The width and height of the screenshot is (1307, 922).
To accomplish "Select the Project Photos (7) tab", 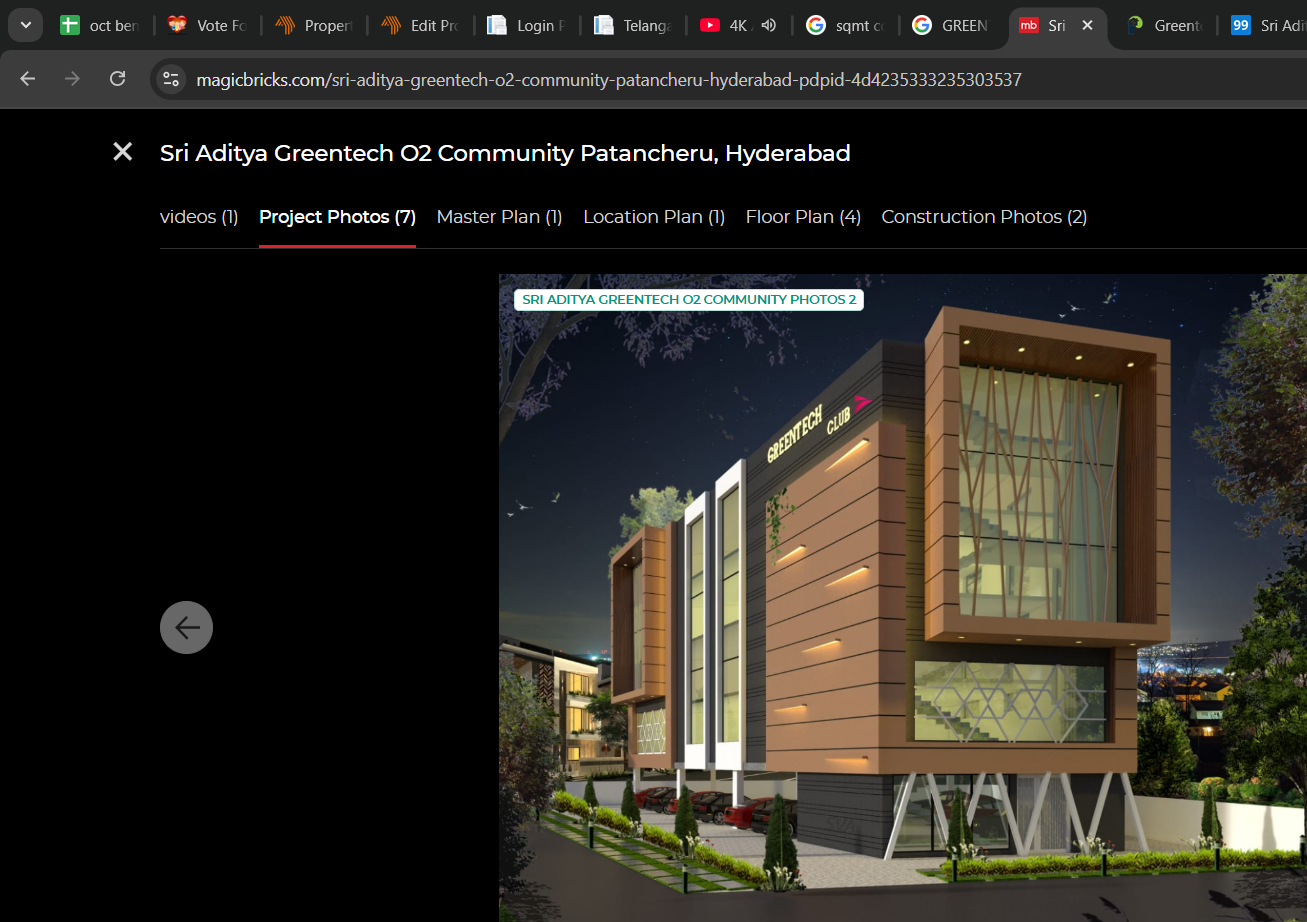I will [x=337, y=217].
